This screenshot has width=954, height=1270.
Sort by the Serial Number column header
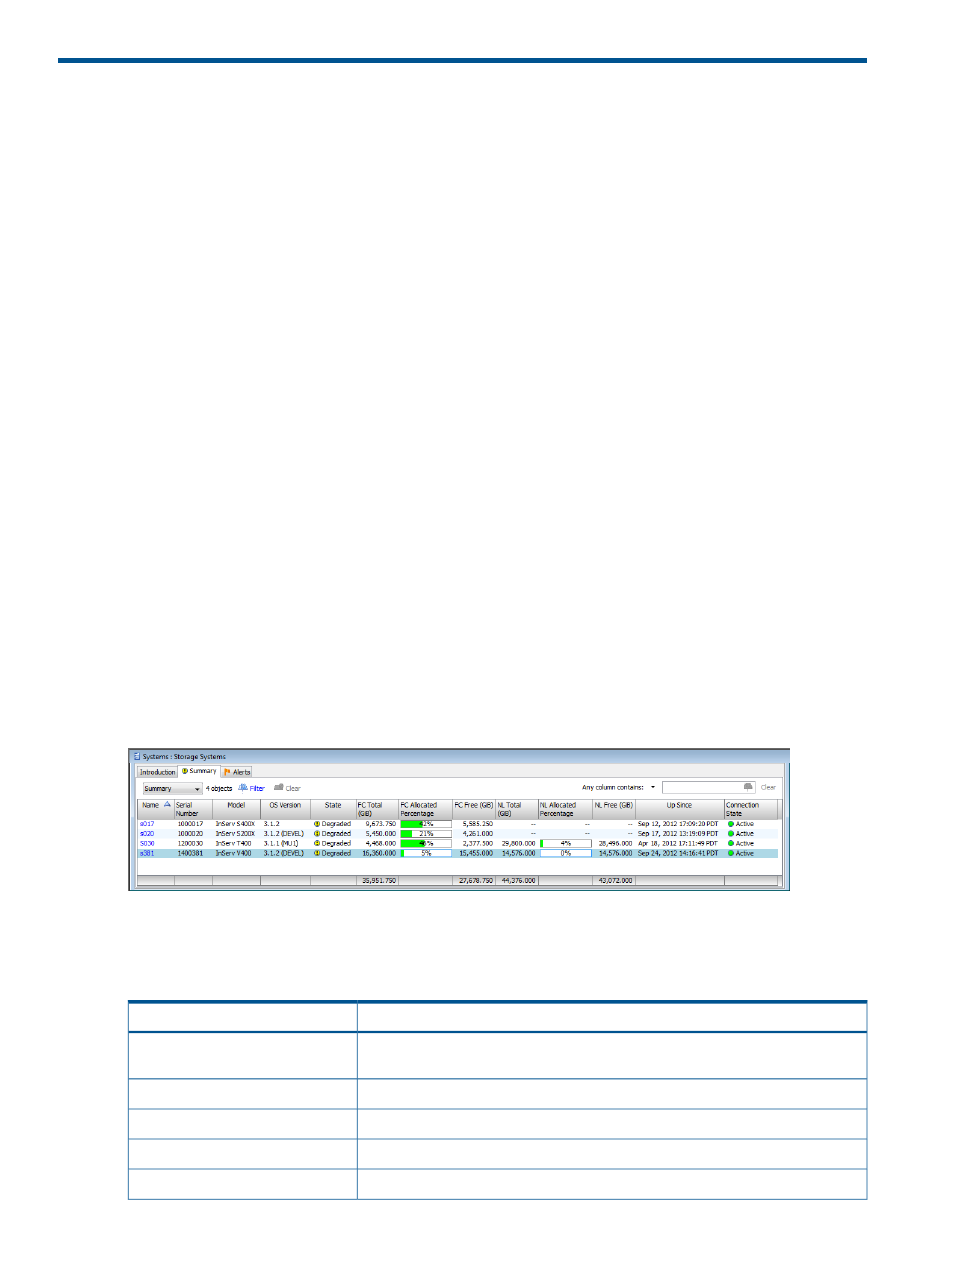[193, 809]
